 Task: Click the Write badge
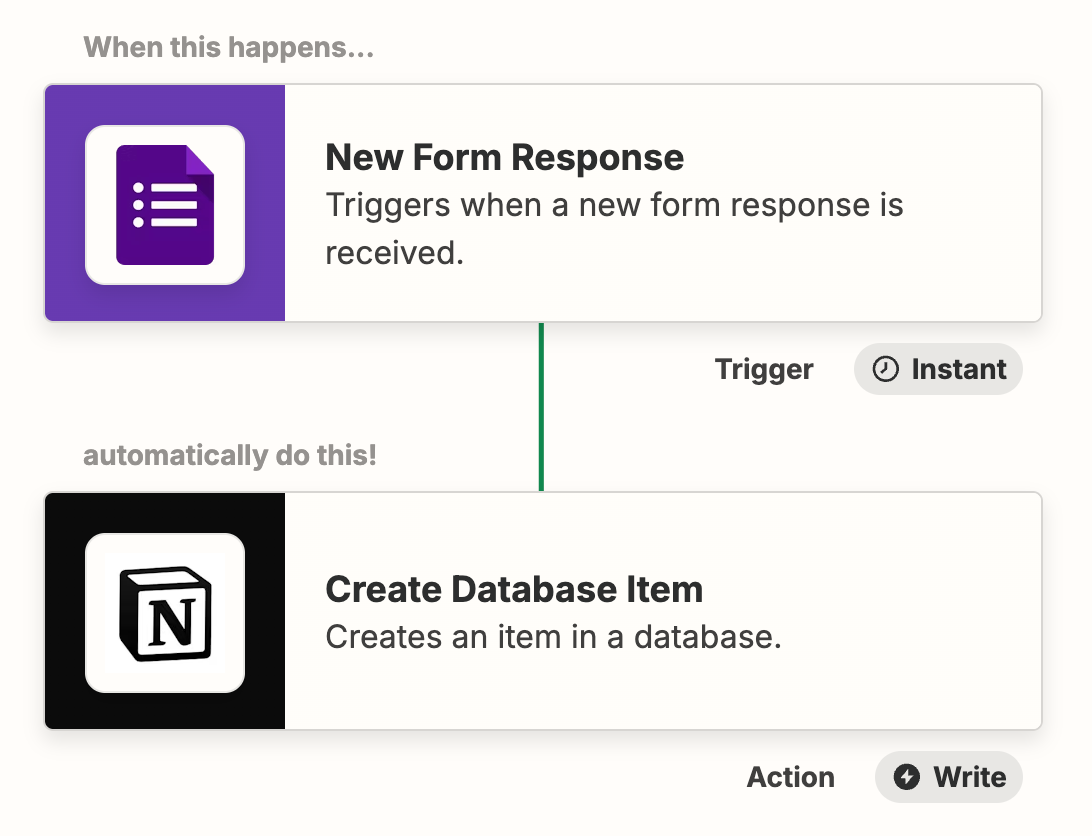coord(948,777)
